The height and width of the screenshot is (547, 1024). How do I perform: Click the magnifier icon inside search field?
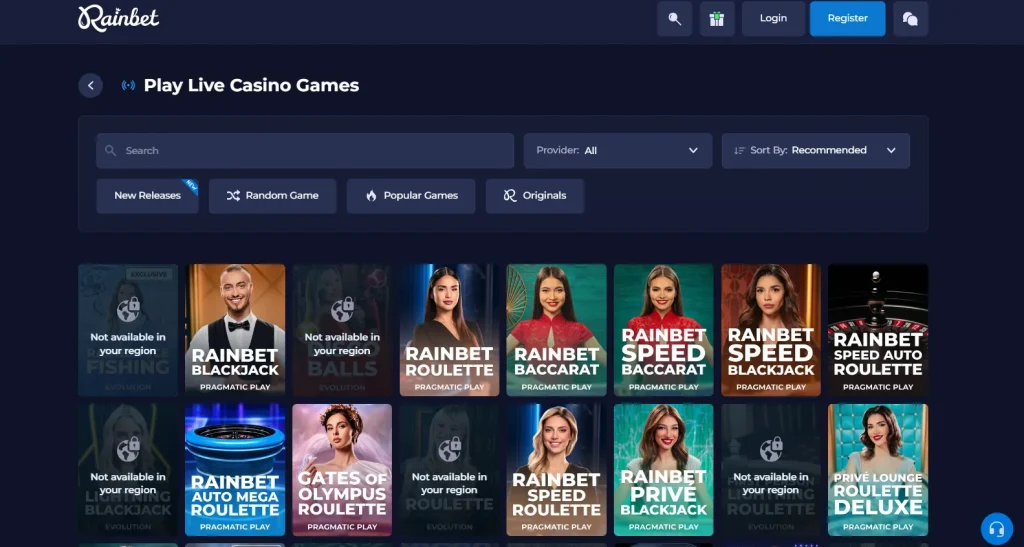click(111, 151)
